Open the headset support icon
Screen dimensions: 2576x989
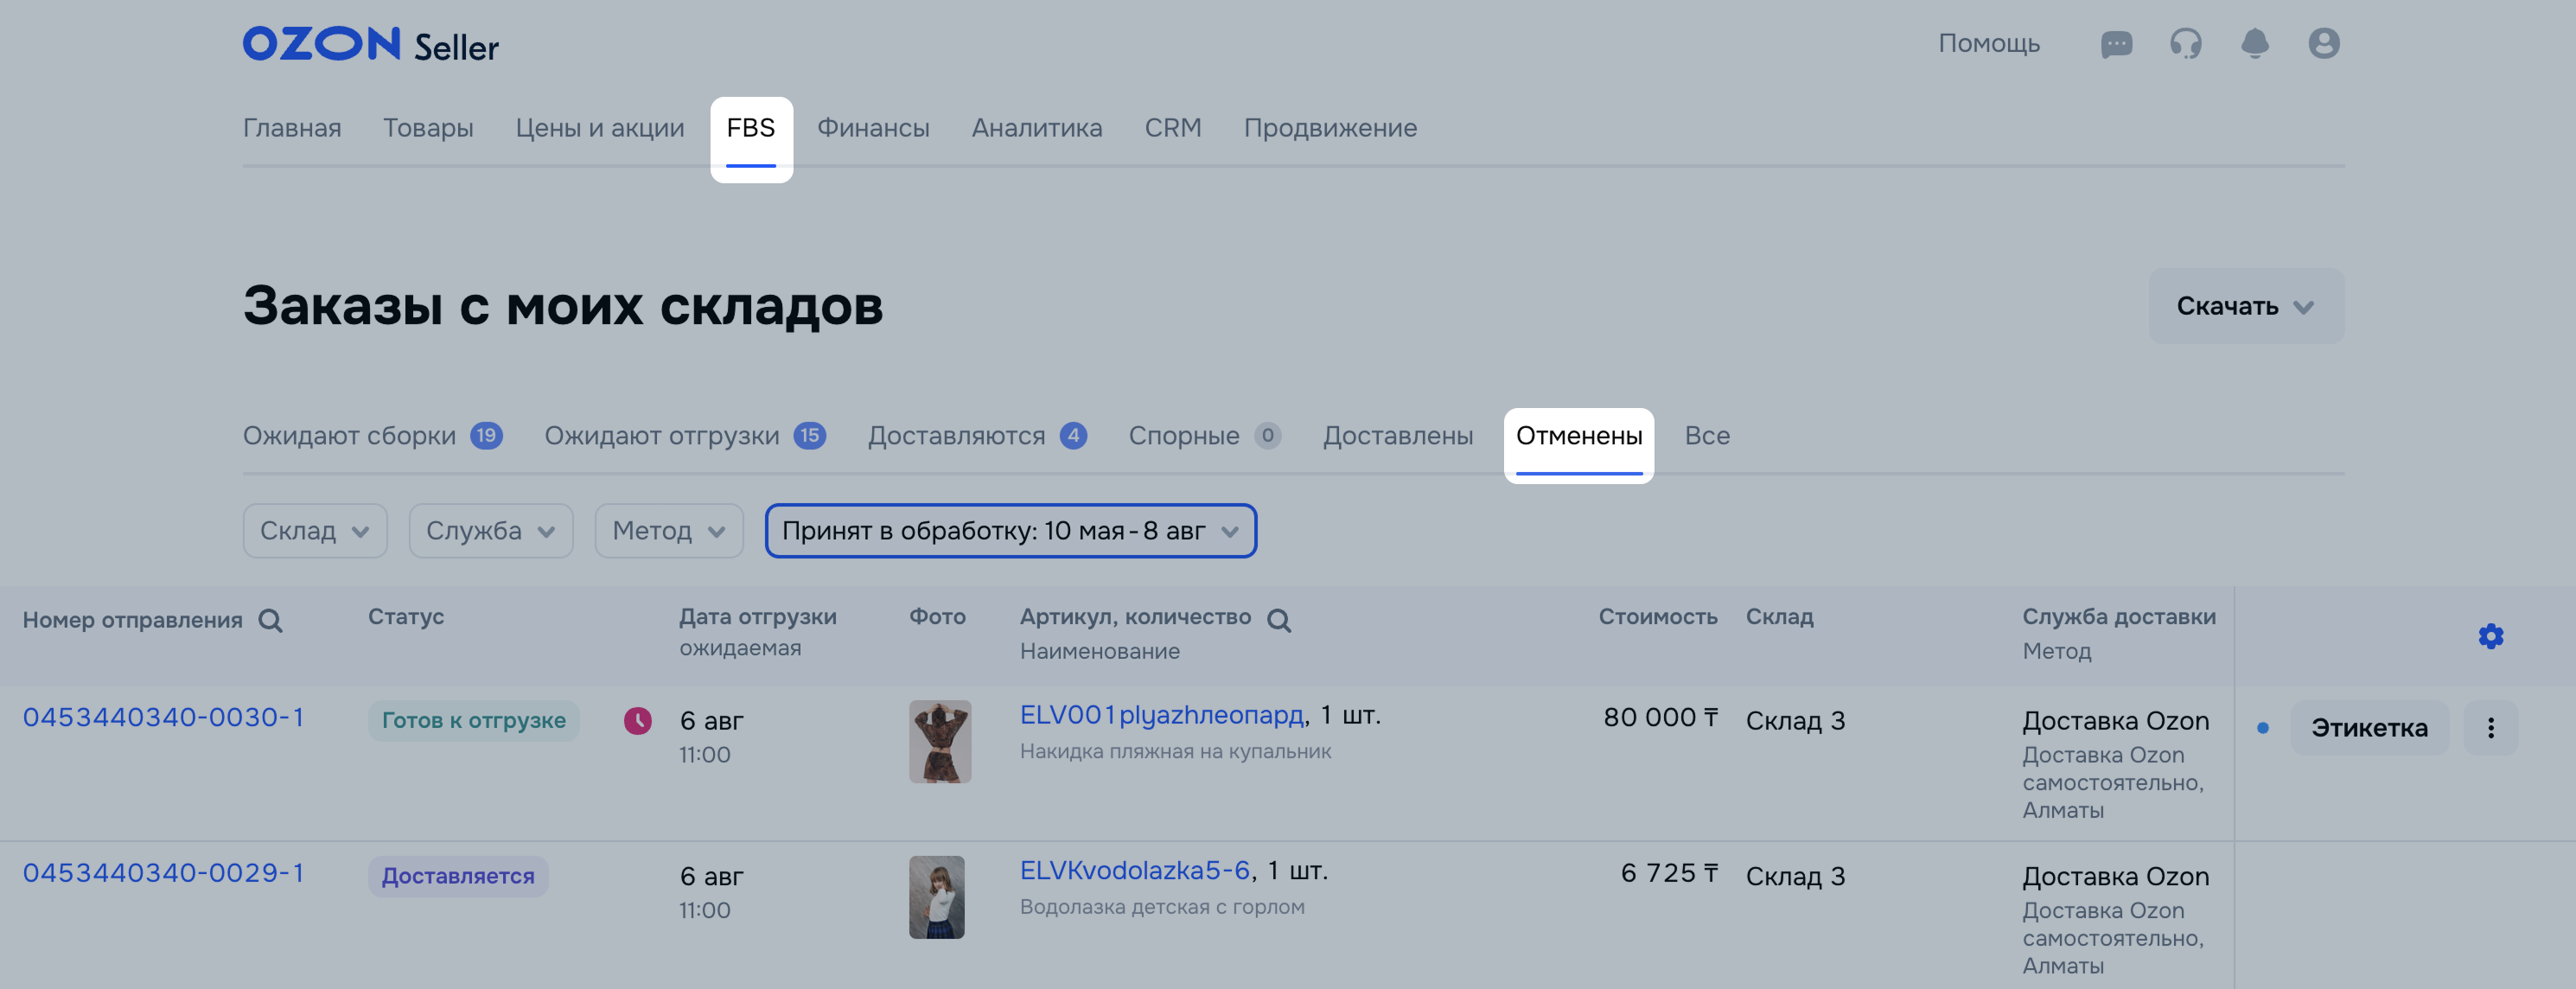click(2186, 44)
